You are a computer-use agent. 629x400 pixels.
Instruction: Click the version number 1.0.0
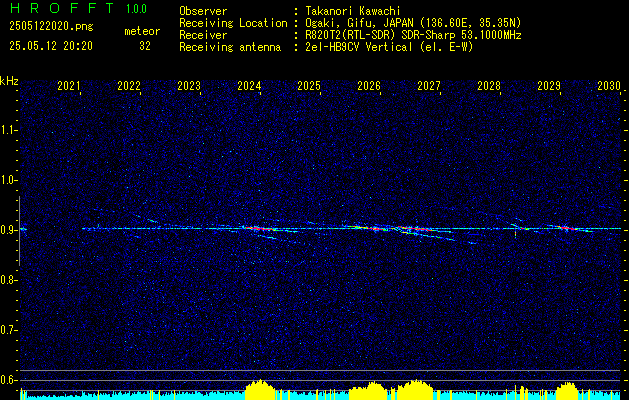(136, 9)
